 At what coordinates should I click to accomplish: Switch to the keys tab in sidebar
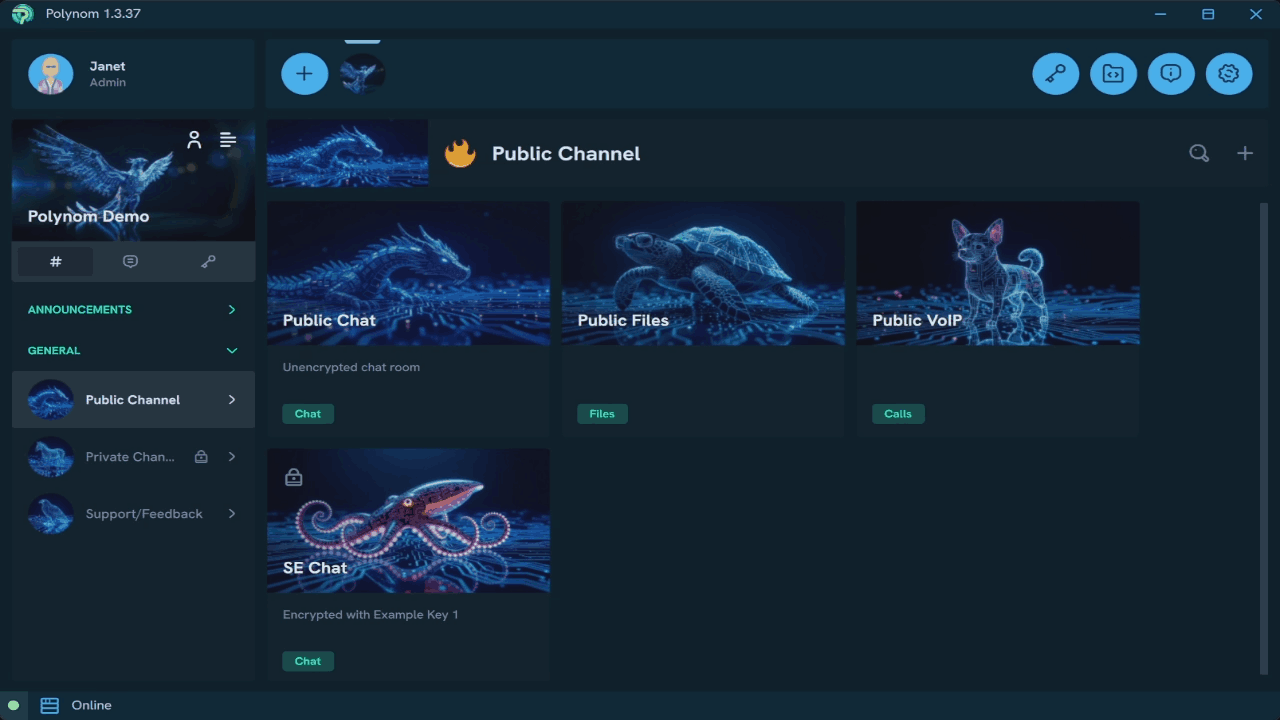(x=208, y=262)
